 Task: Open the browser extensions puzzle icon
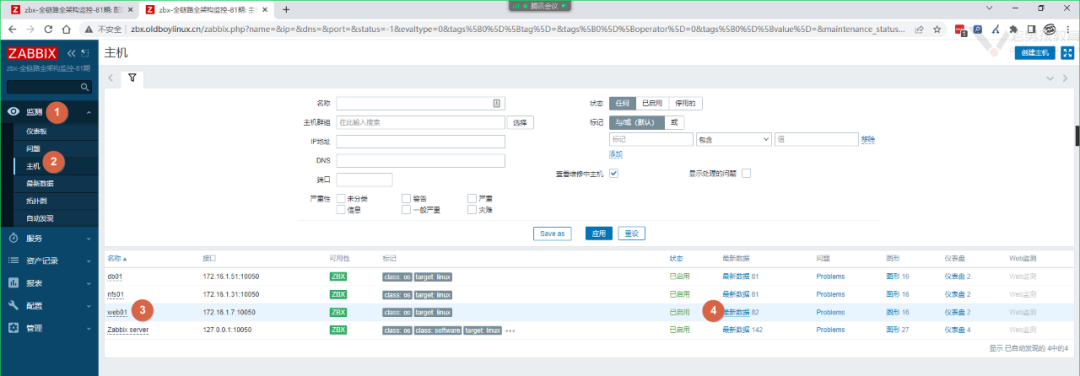1013,30
